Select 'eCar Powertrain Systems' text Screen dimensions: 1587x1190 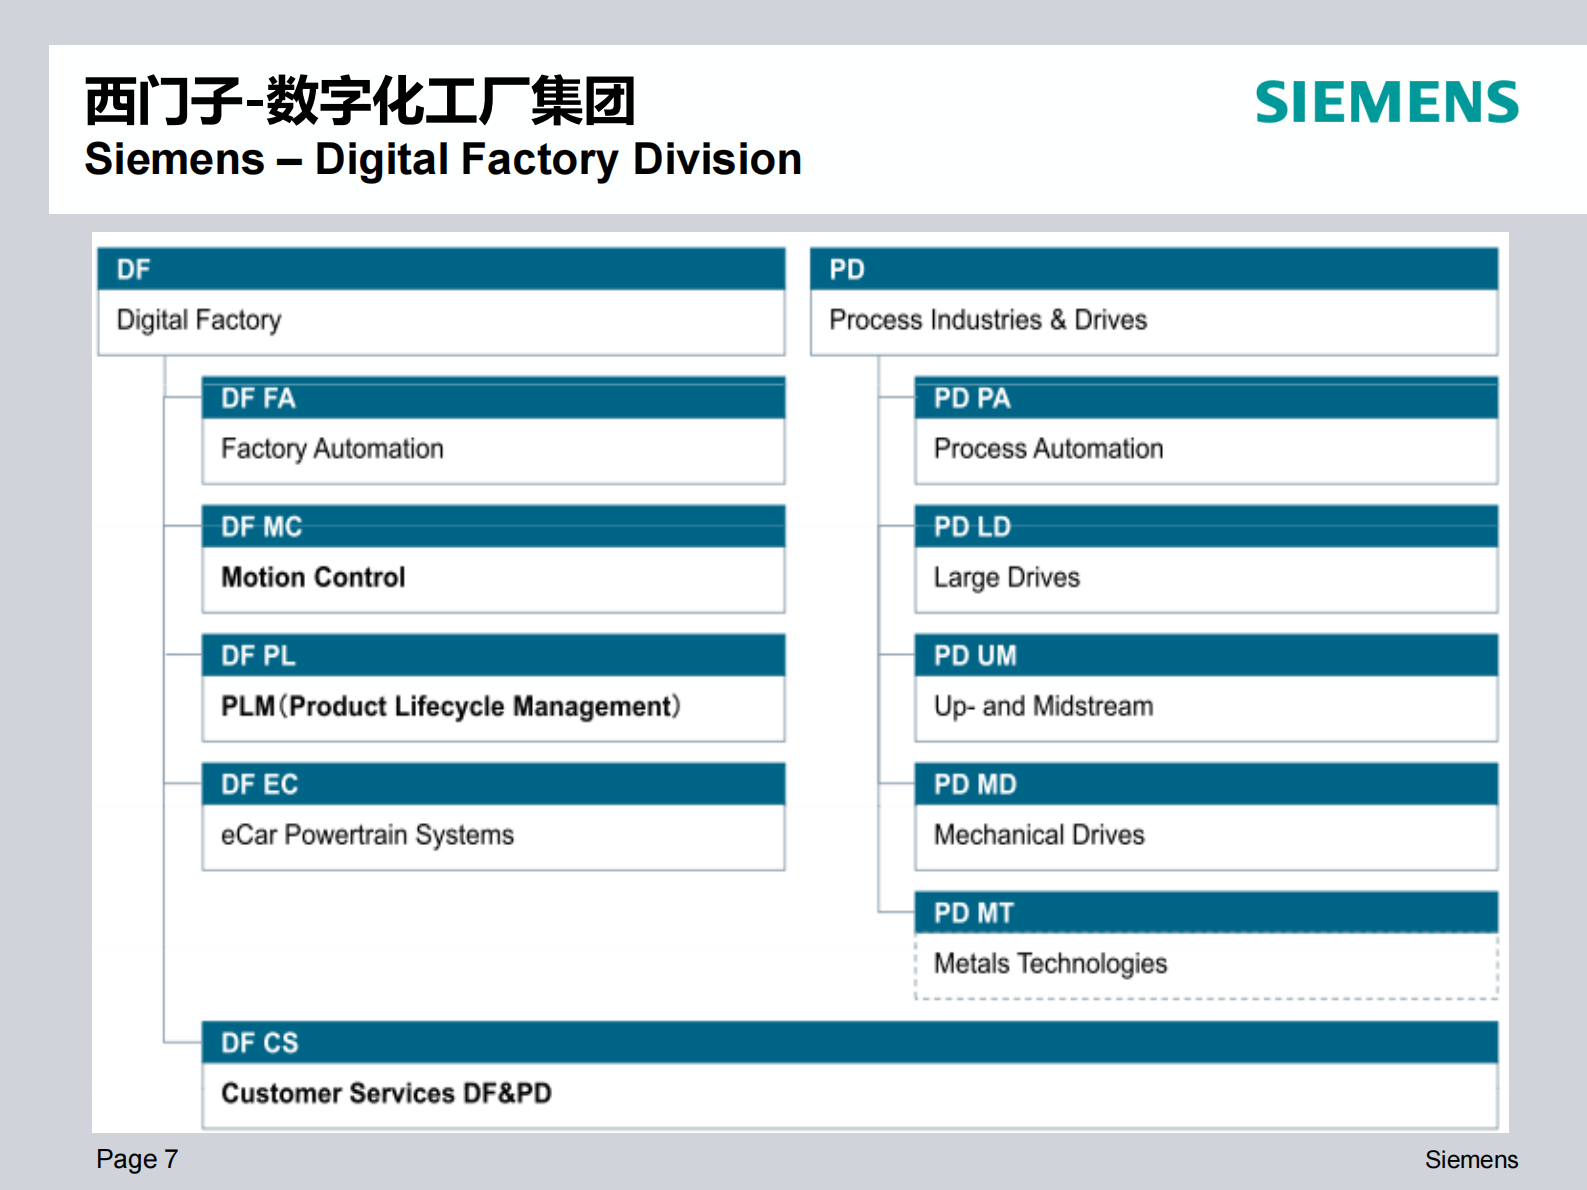click(x=367, y=835)
